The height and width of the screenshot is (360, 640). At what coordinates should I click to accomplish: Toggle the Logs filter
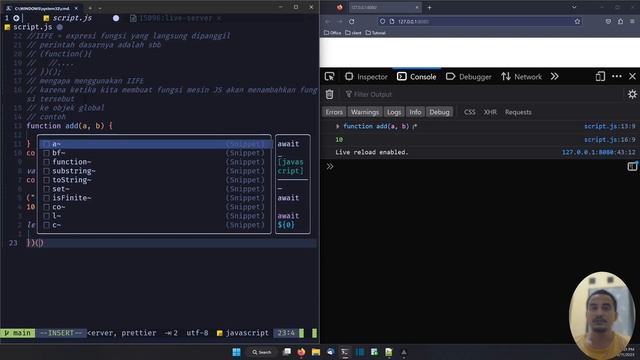[x=394, y=112]
